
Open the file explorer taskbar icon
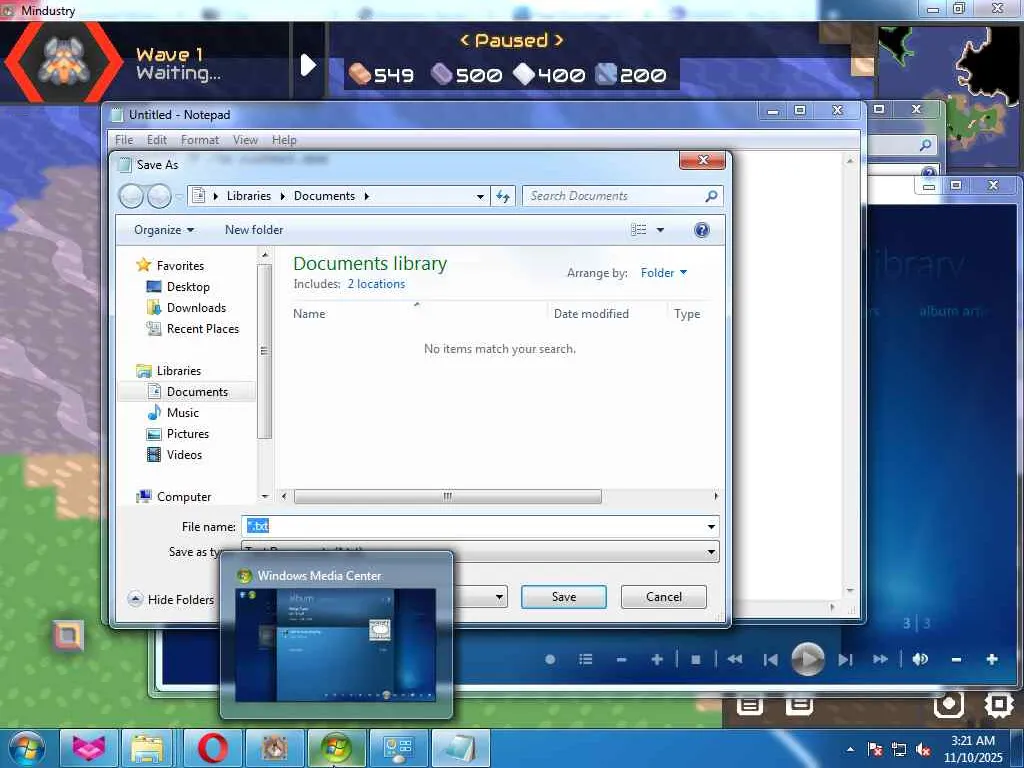pos(148,748)
